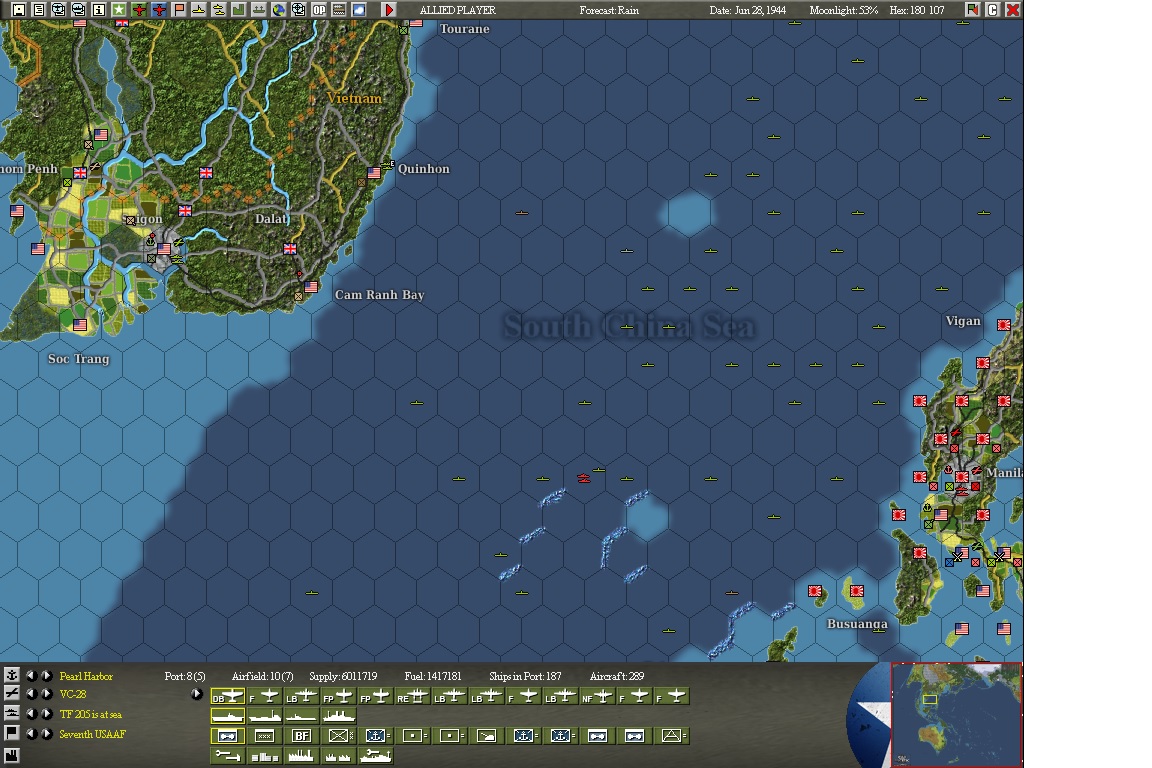This screenshot has width=1152, height=768.
Task: Click the Seventh USAAF headquarters name
Action: [93, 733]
